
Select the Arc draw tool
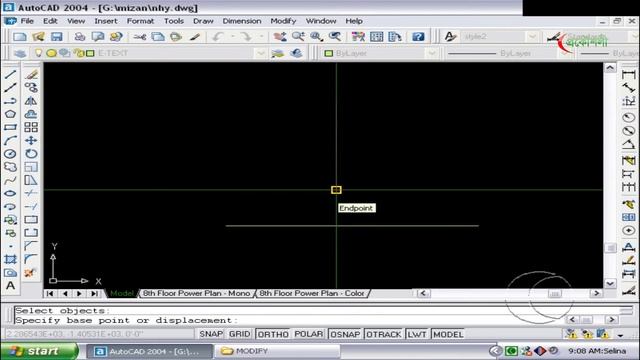click(10, 141)
